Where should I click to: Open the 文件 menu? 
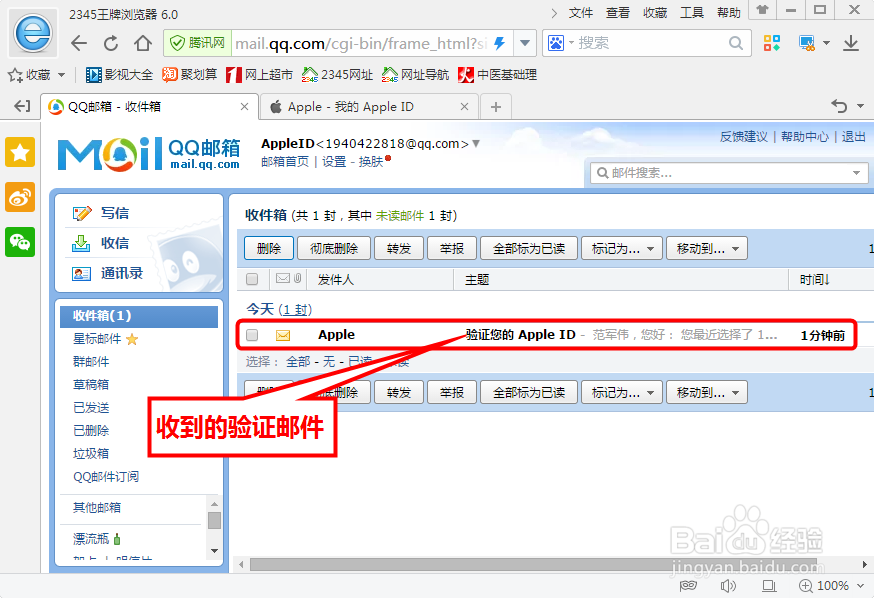click(581, 13)
